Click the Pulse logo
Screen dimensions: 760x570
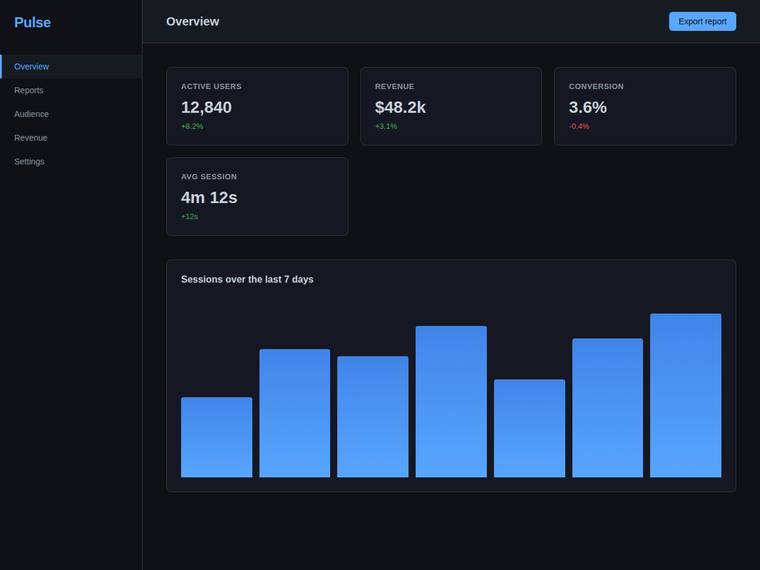[32, 22]
